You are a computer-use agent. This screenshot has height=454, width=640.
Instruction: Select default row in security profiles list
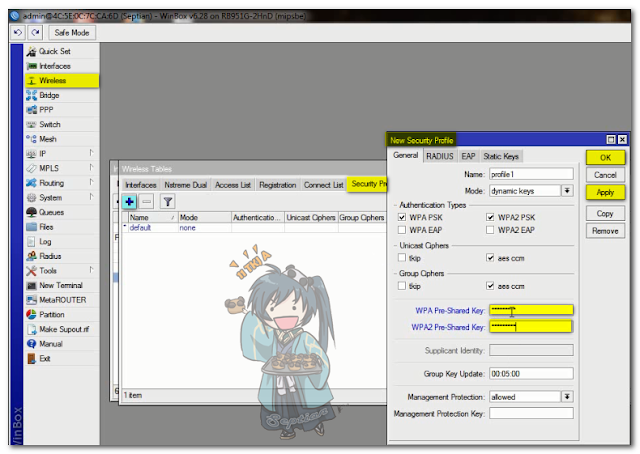[254, 228]
